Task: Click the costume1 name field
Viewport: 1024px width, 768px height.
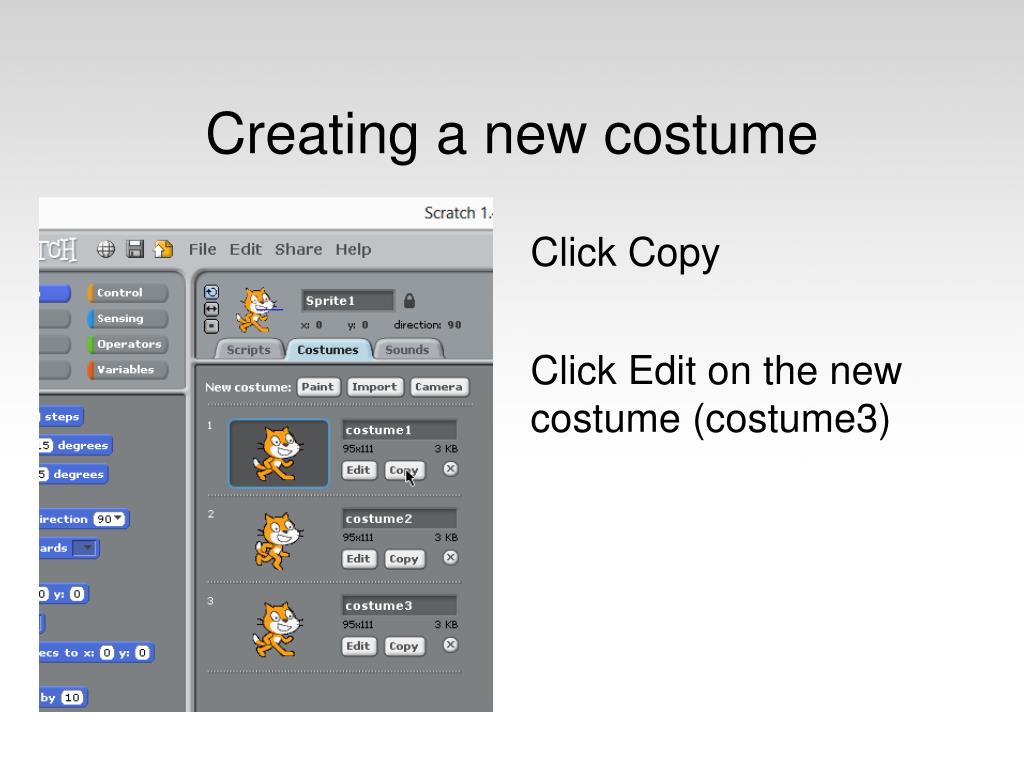Action: click(399, 430)
